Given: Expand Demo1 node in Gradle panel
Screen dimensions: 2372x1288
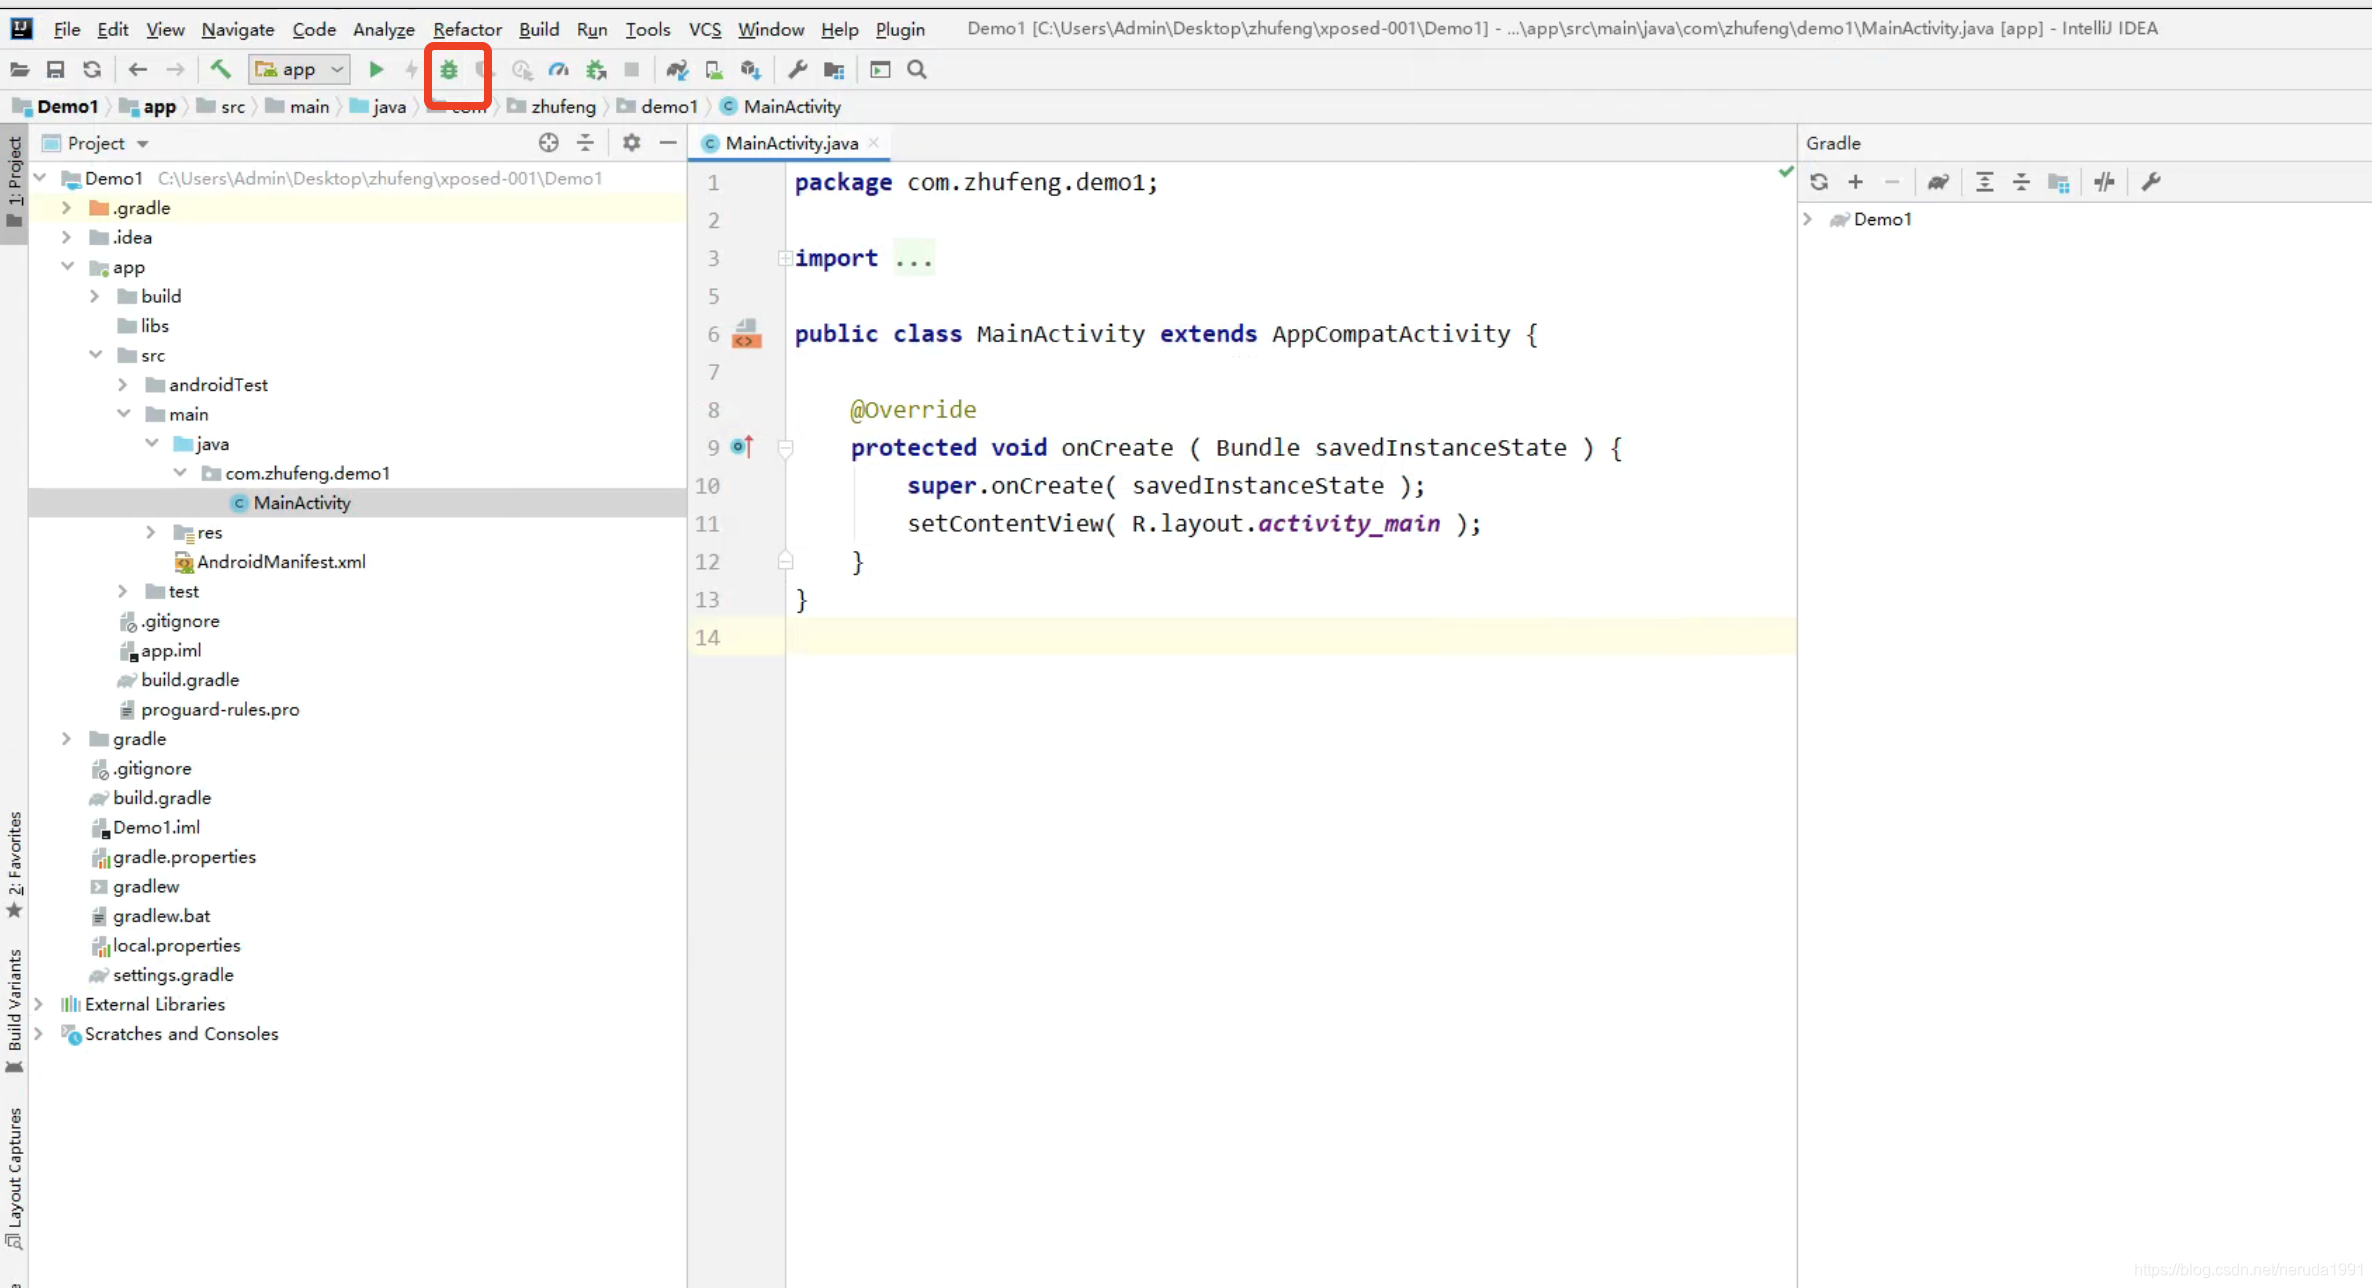Looking at the screenshot, I should coord(1808,219).
